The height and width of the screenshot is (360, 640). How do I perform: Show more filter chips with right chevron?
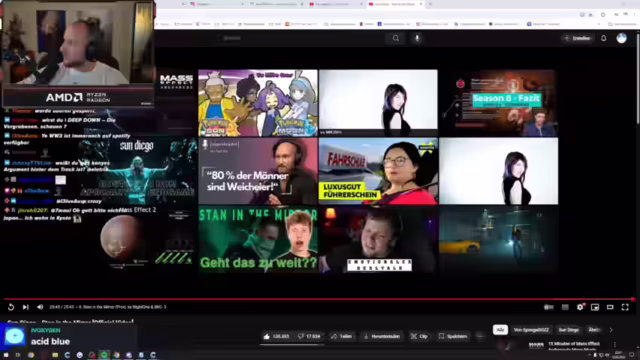point(611,330)
